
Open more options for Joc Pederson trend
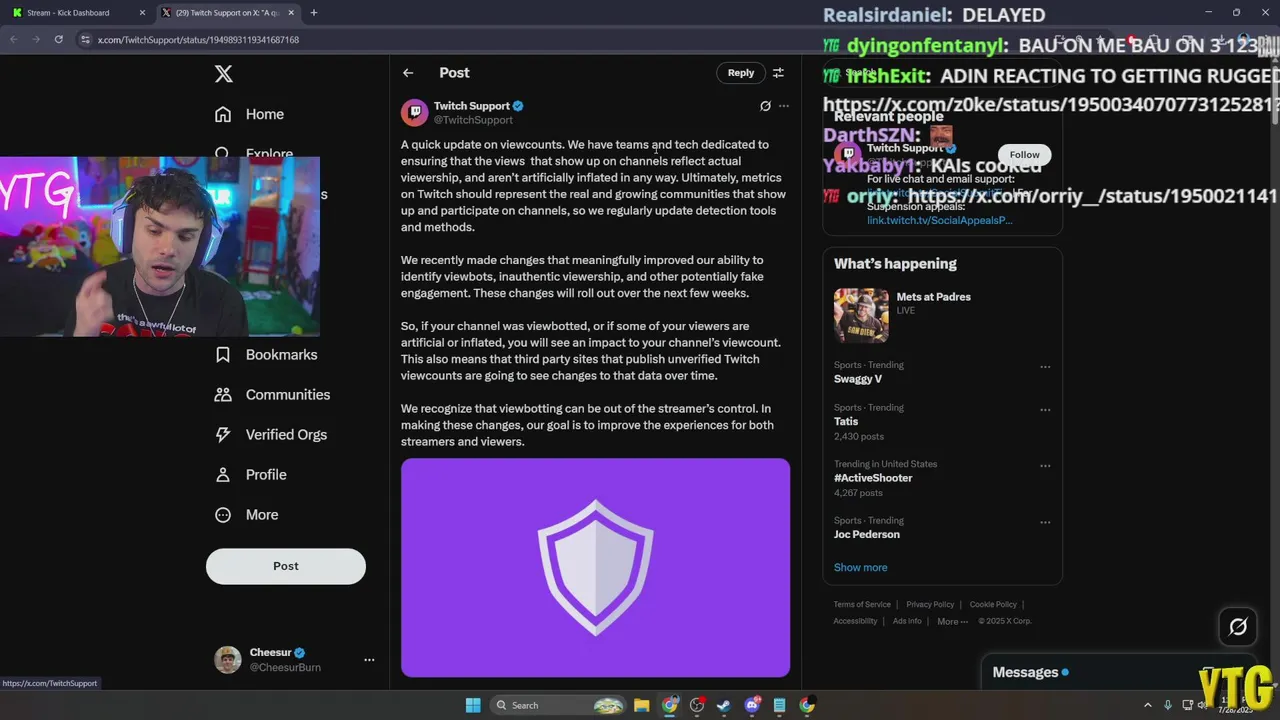[x=1045, y=522]
